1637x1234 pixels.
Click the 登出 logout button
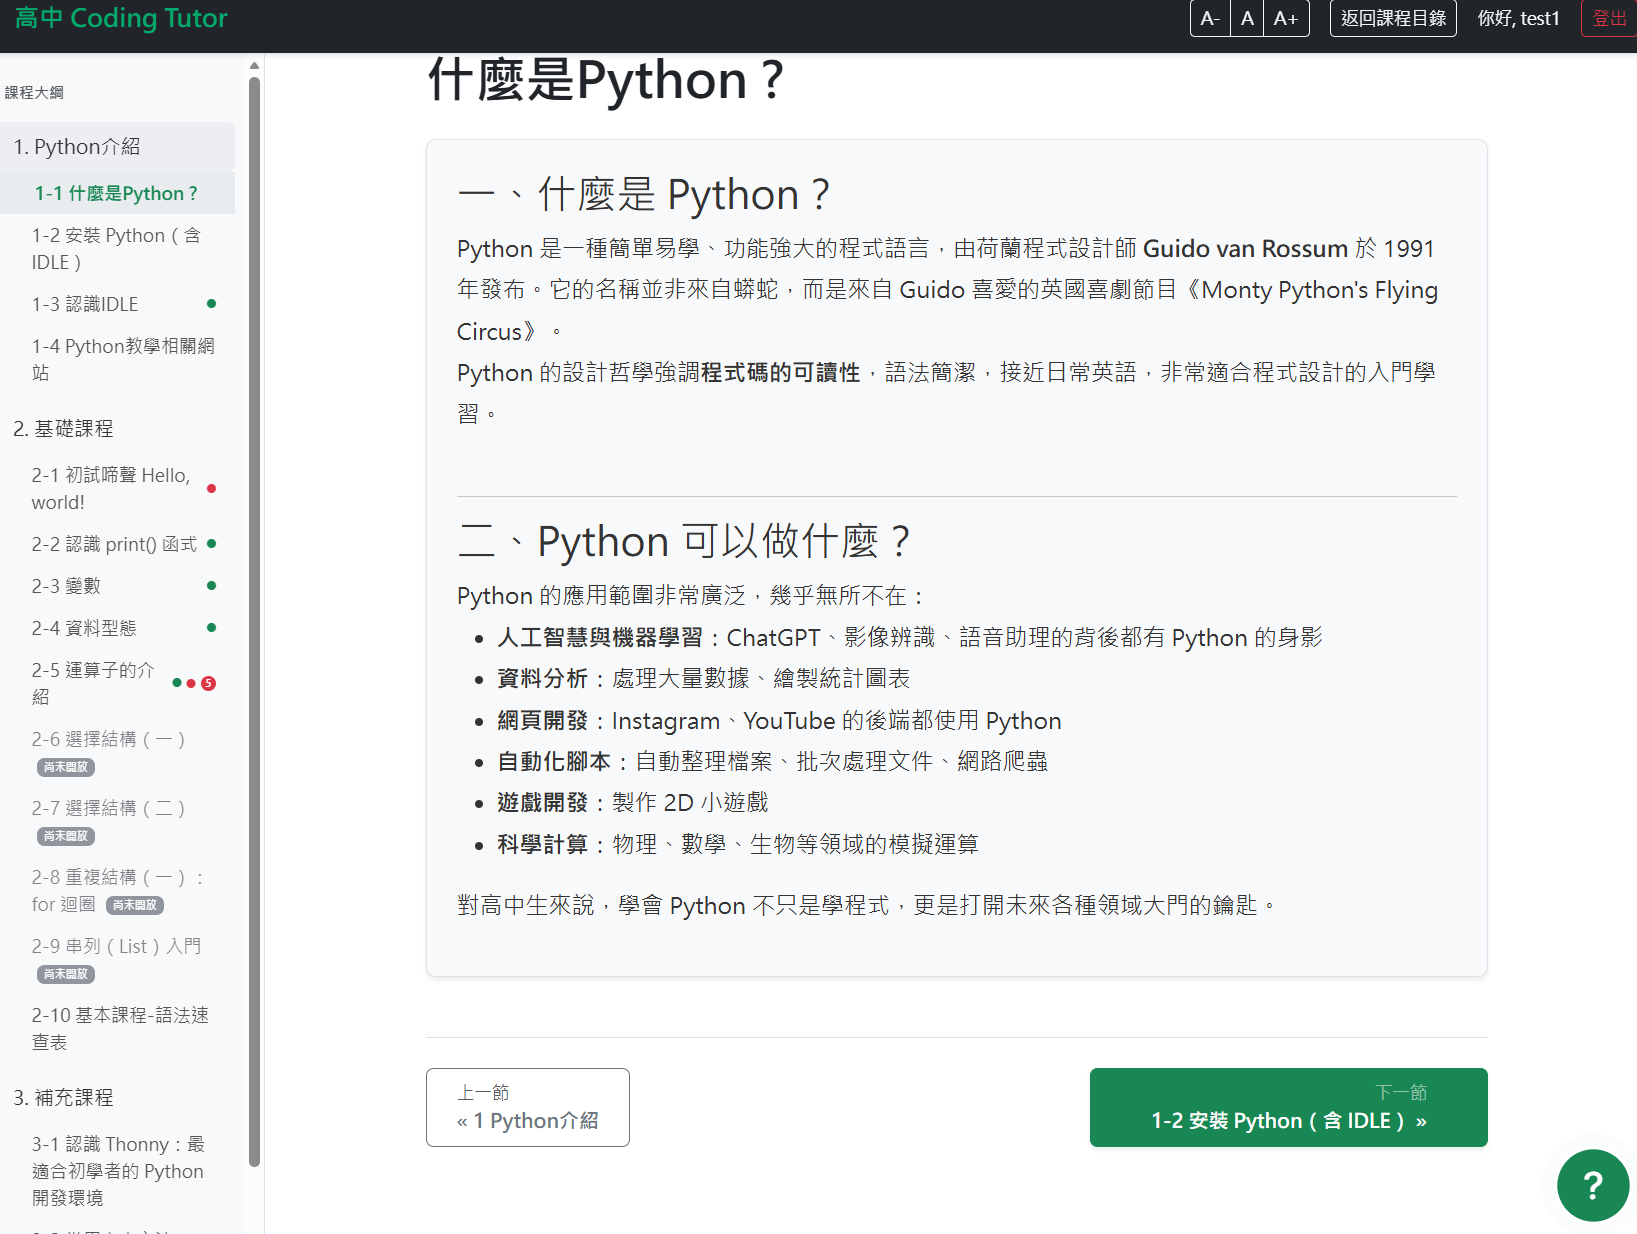click(x=1608, y=18)
